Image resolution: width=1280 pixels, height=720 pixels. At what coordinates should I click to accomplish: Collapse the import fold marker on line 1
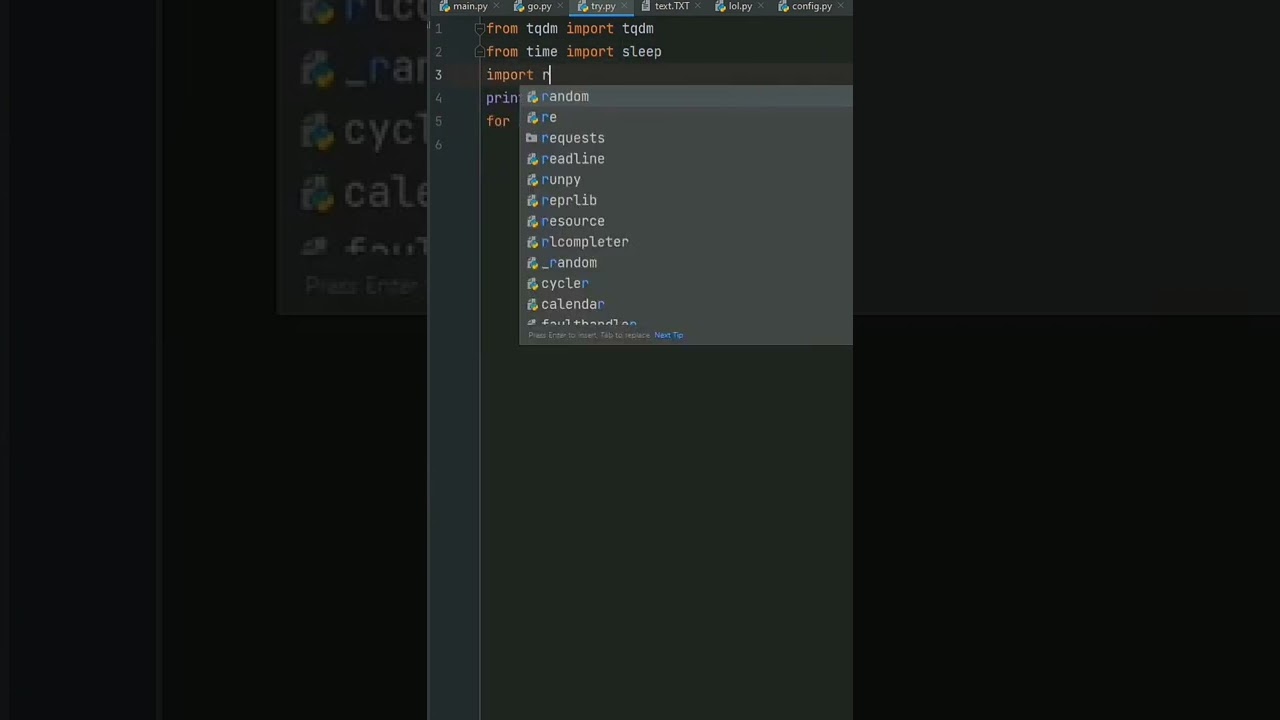479,29
